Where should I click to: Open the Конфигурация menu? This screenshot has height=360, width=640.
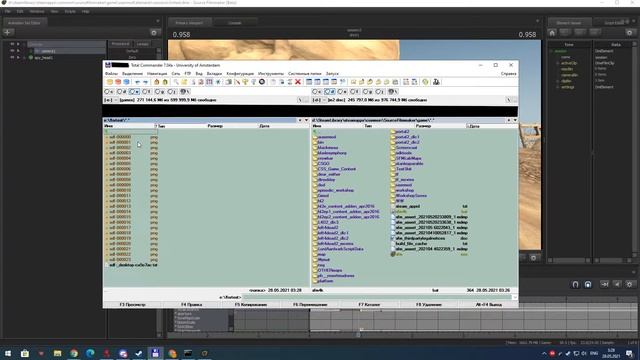[x=240, y=74]
